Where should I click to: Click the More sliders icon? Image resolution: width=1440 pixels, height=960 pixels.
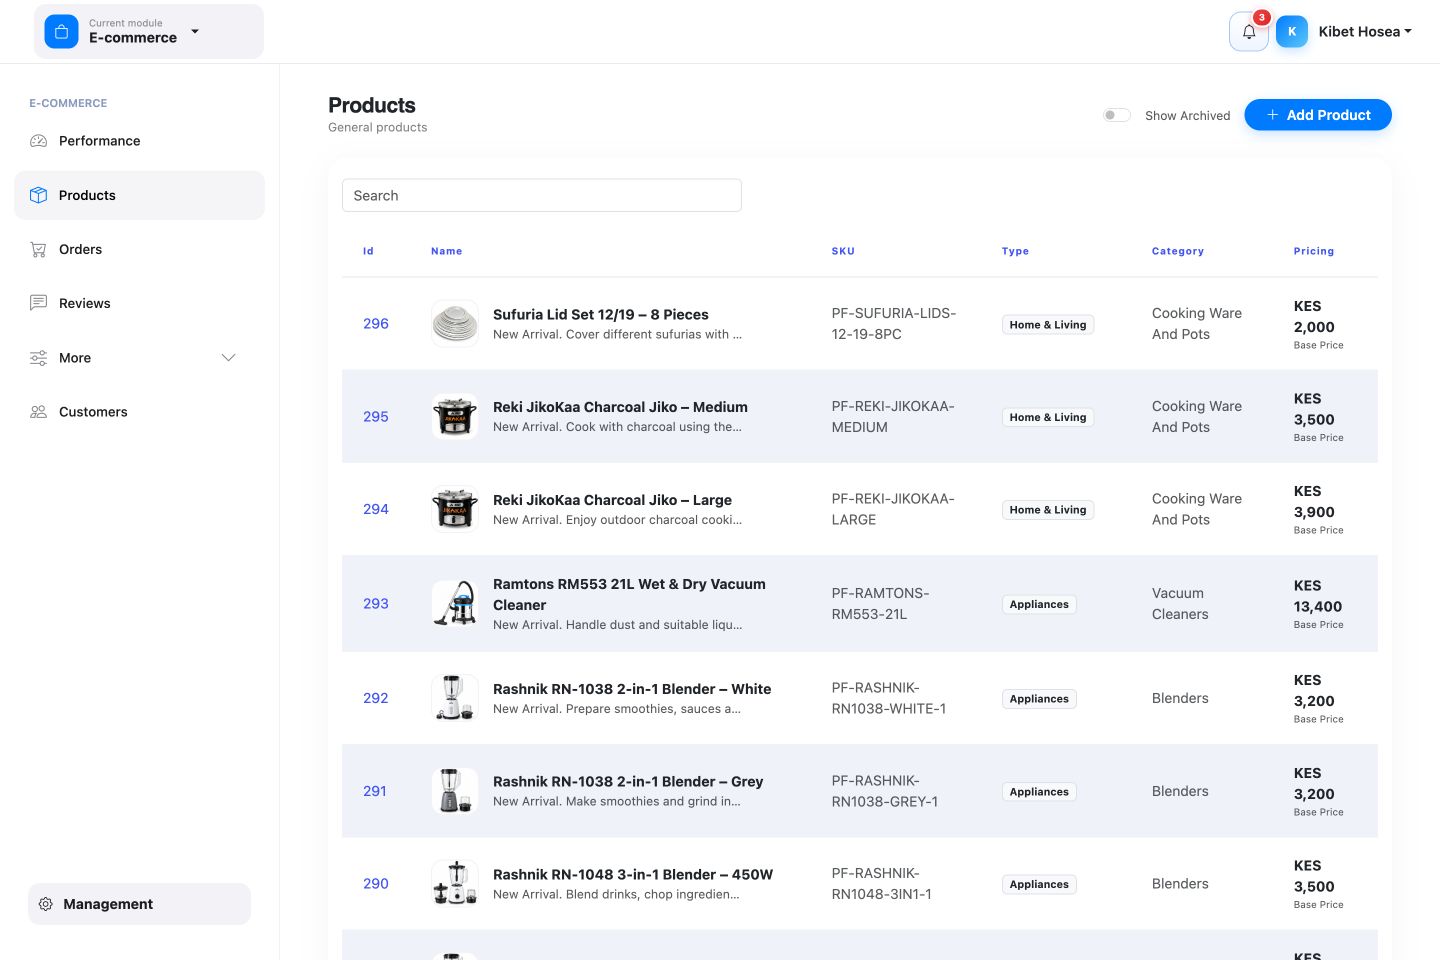[39, 358]
